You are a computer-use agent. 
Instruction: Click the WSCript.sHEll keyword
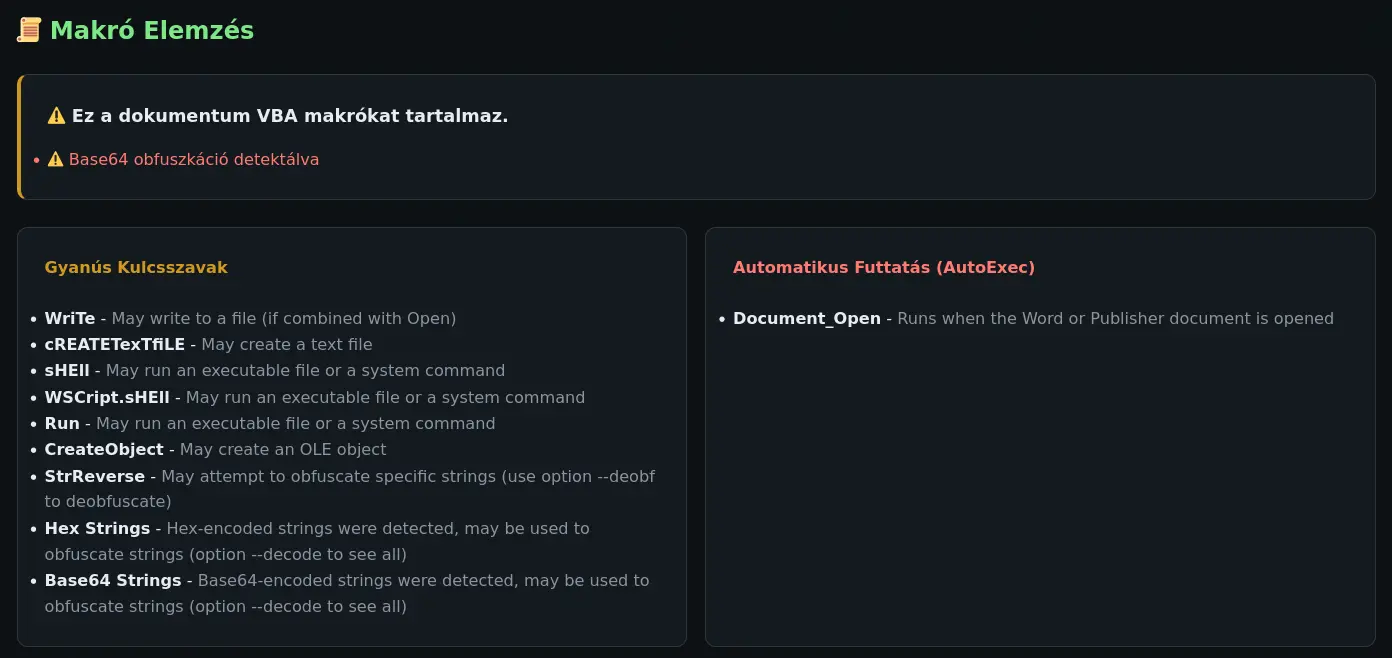(x=107, y=398)
